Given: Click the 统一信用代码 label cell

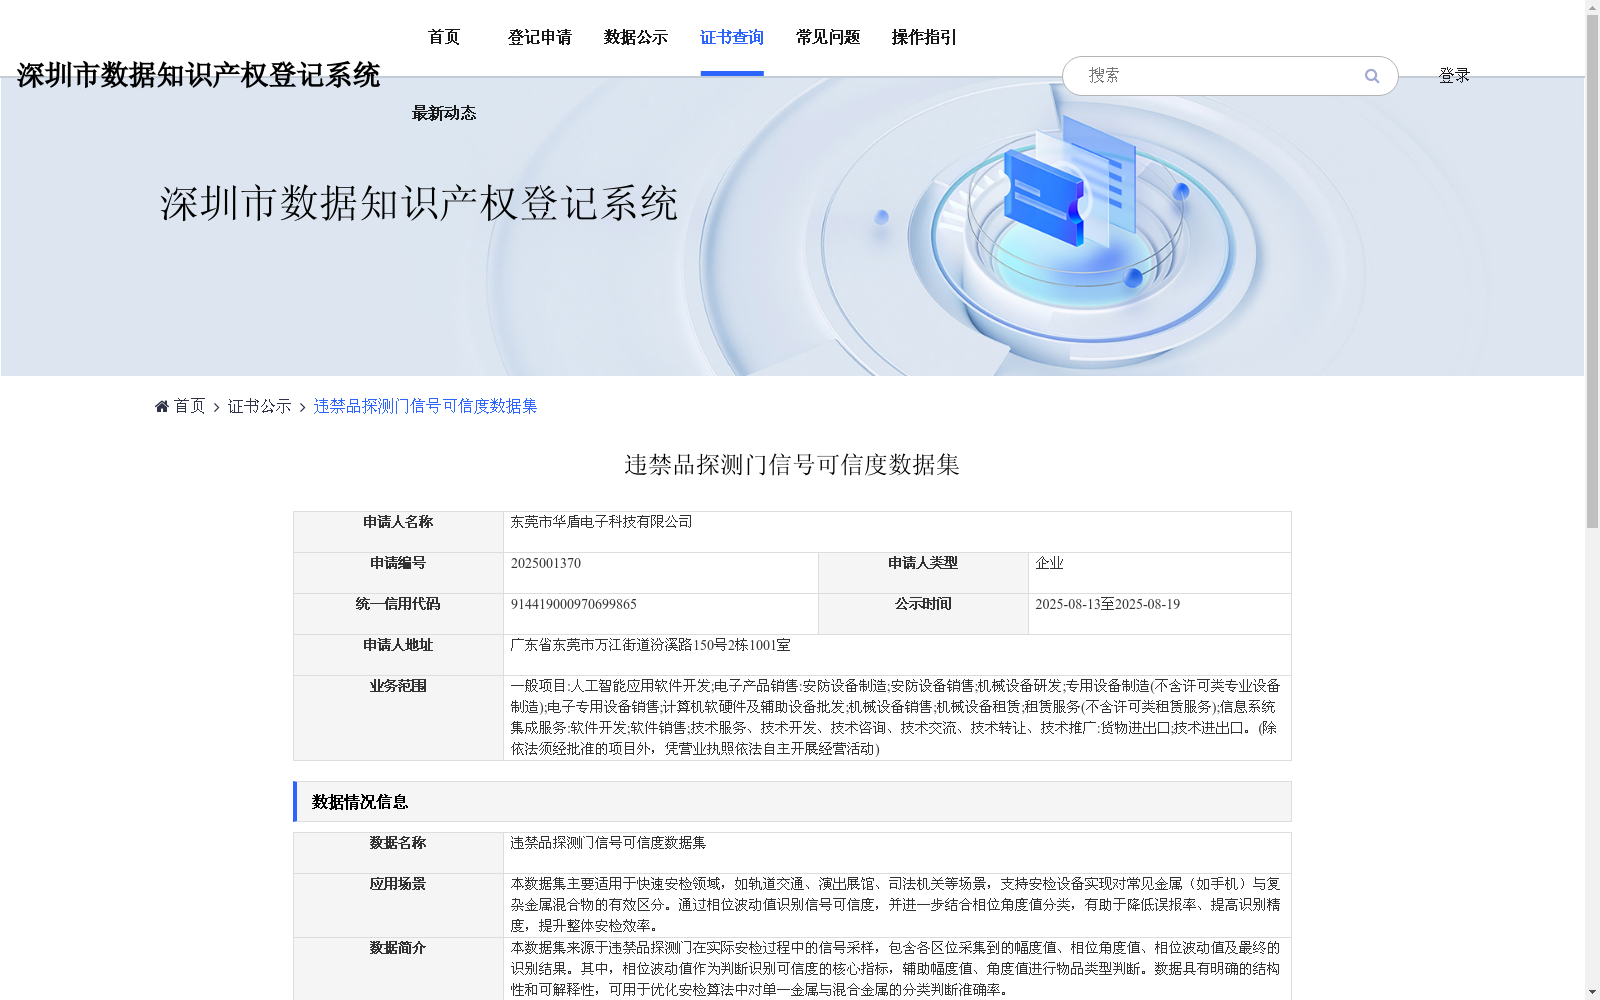Looking at the screenshot, I should point(398,614).
